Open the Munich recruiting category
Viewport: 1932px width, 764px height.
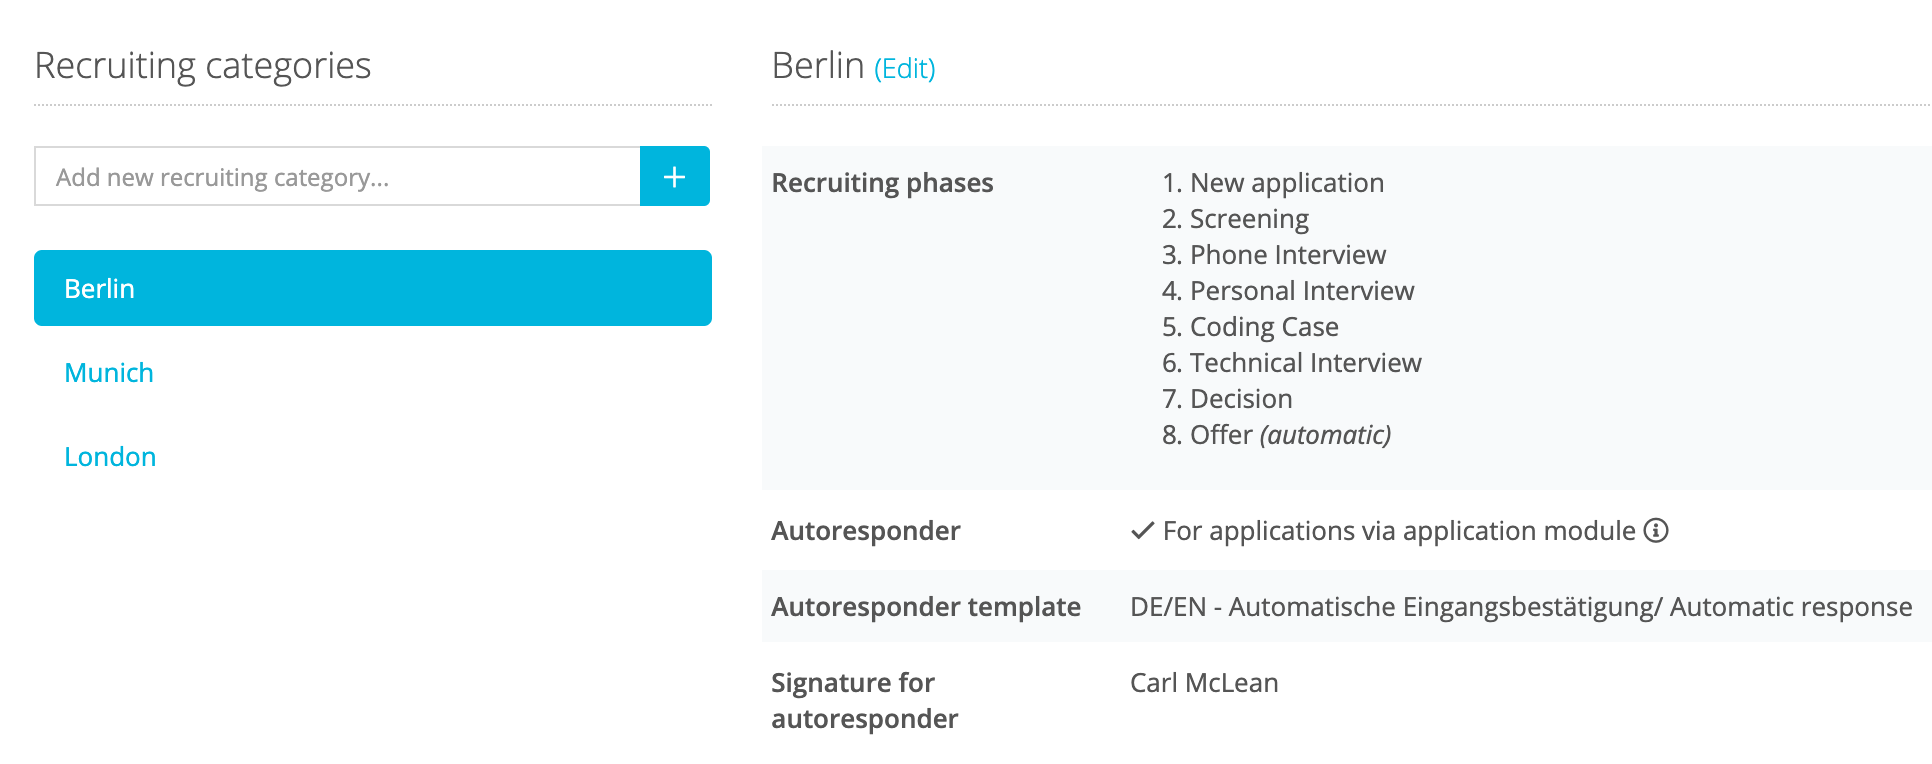tap(109, 372)
